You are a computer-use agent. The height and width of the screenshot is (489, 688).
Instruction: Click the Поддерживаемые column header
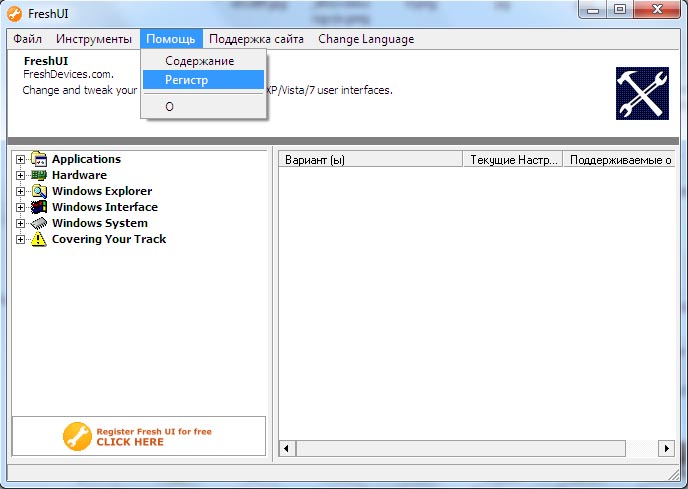[x=619, y=159]
